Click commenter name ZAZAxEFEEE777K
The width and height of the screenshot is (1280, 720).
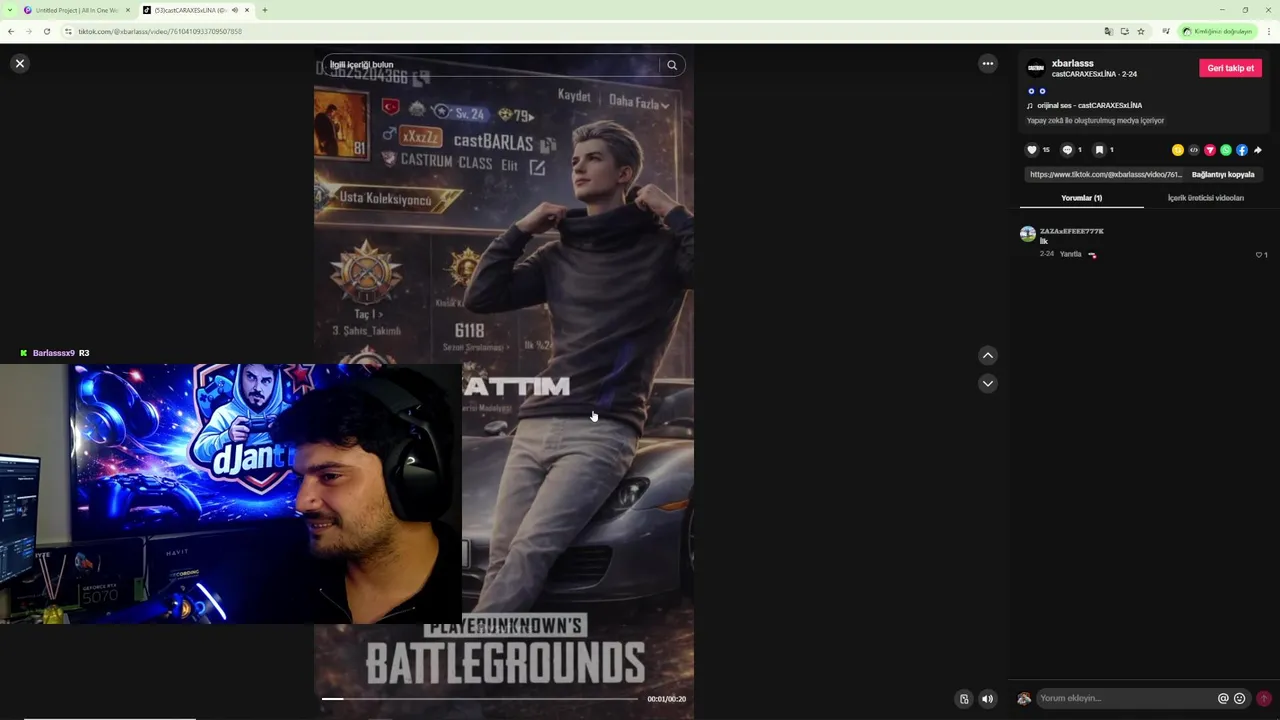(x=1072, y=231)
